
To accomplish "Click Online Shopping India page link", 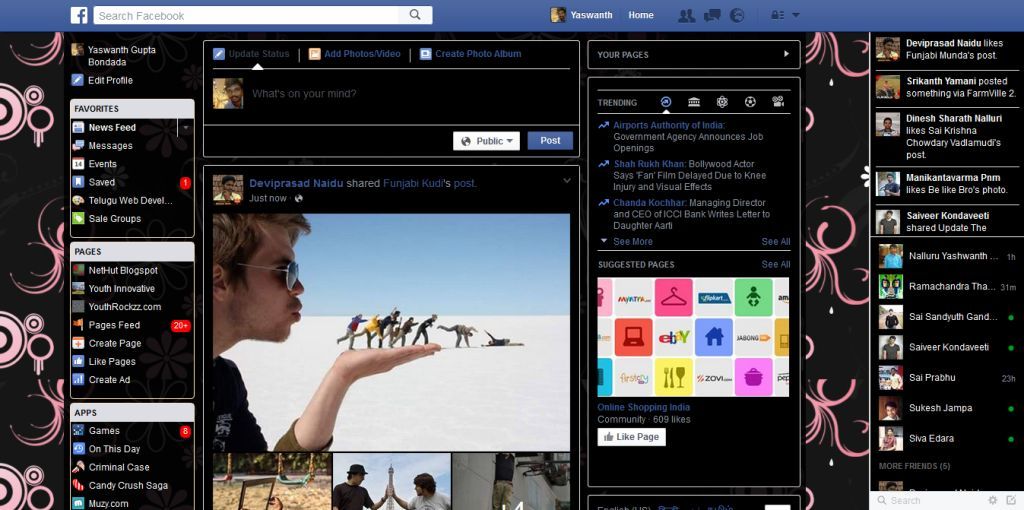I will [641, 407].
